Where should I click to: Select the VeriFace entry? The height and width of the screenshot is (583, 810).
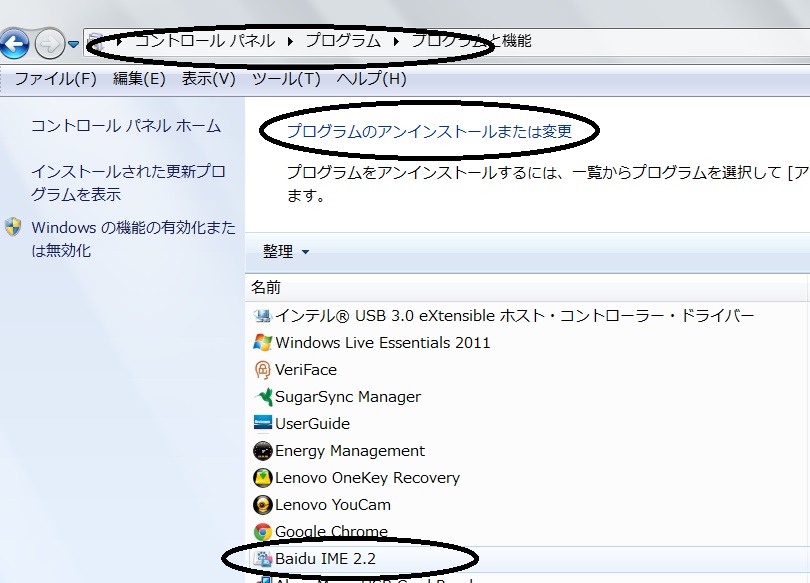[306, 370]
